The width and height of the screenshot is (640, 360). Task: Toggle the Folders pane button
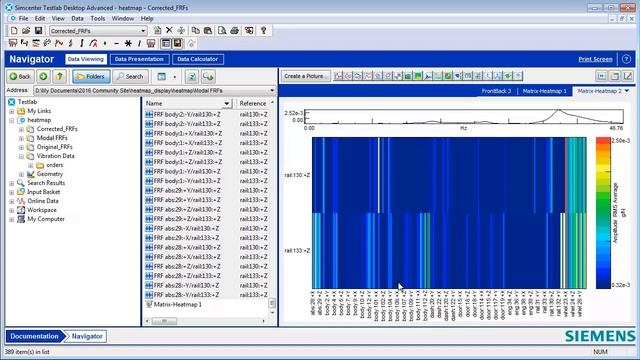coord(91,76)
